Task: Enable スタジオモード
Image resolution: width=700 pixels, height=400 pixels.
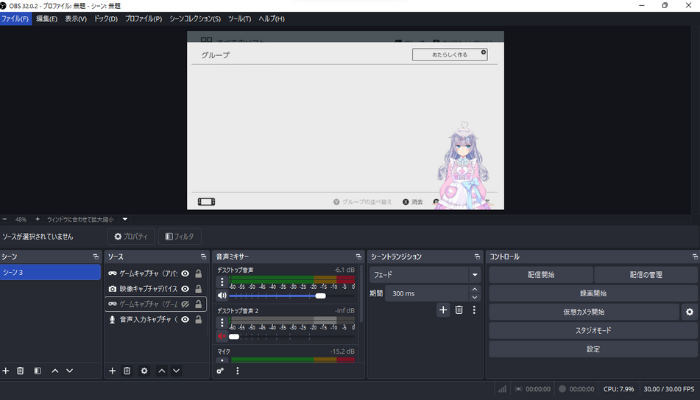Action: (593, 330)
